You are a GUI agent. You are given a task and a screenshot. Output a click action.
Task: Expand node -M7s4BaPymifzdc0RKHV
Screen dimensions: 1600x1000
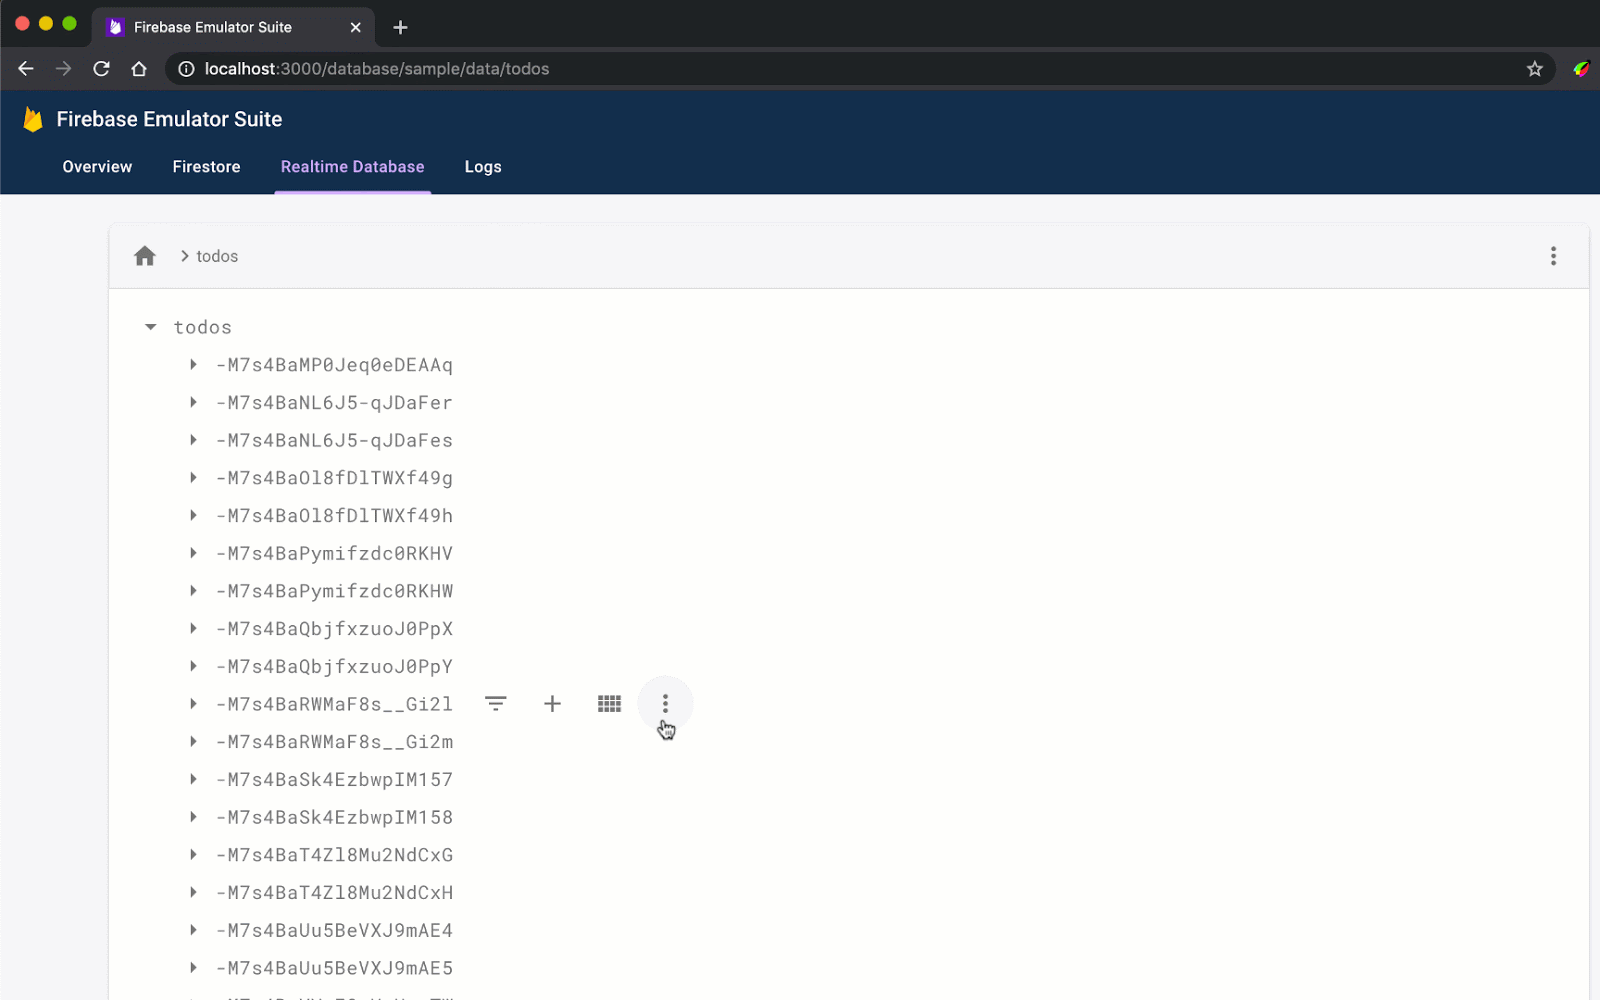193,553
